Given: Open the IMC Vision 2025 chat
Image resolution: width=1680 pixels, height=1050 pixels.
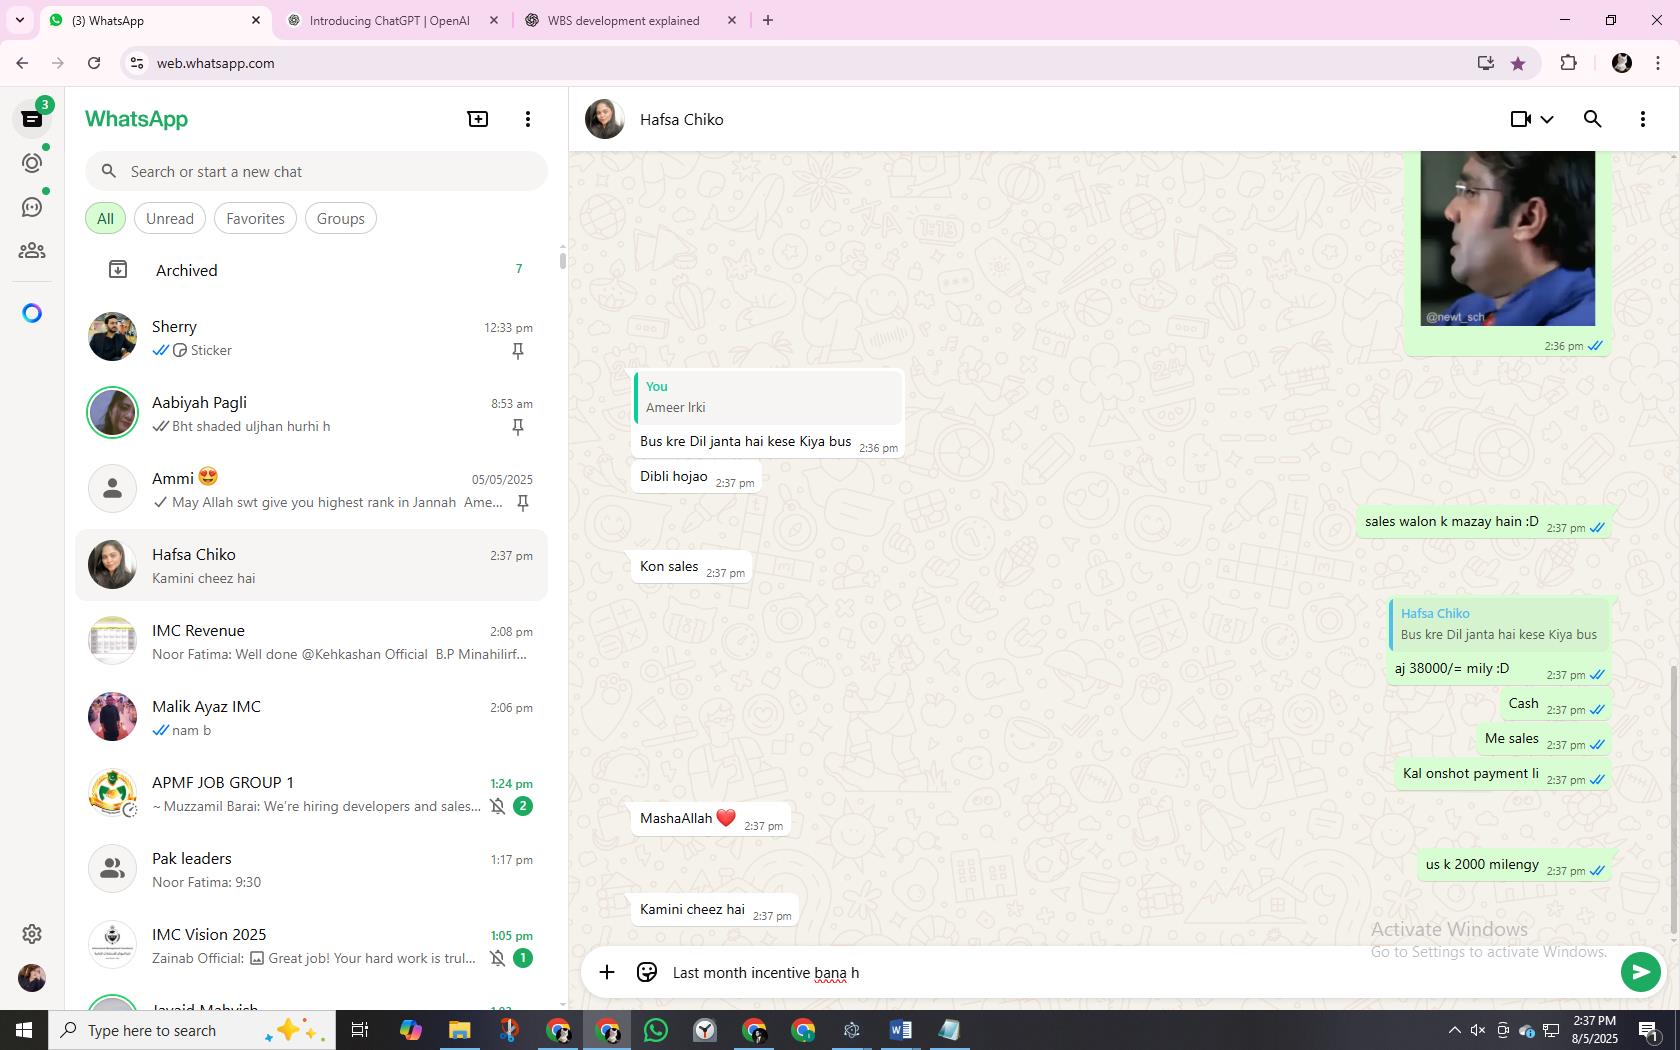Looking at the screenshot, I should (312, 946).
